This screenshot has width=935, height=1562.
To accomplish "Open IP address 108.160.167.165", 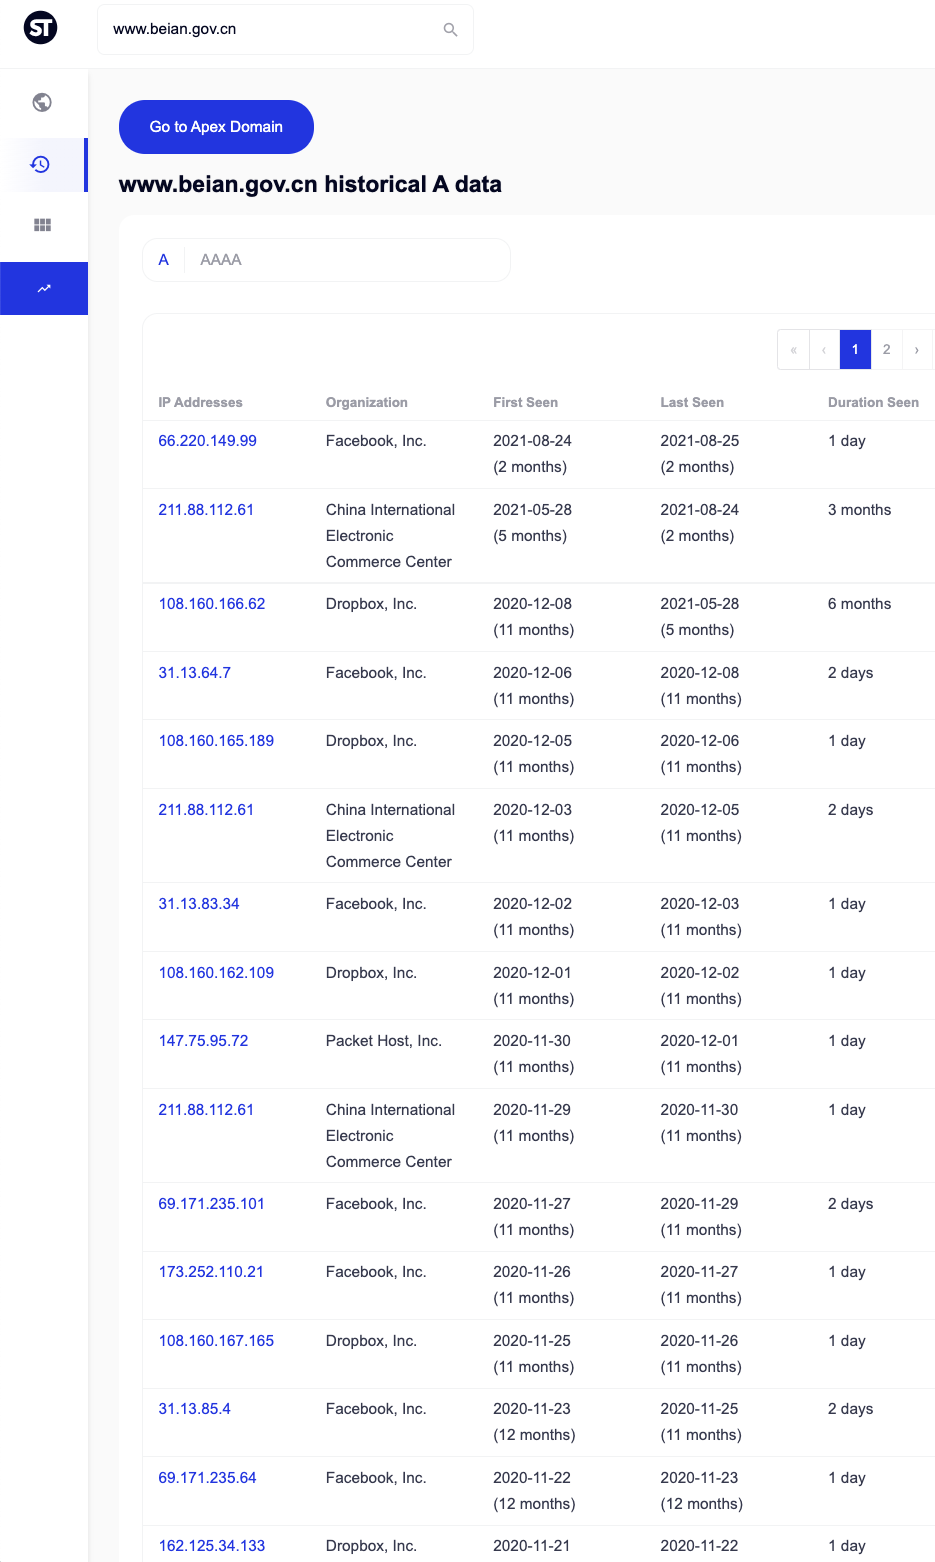I will 216,1341.
